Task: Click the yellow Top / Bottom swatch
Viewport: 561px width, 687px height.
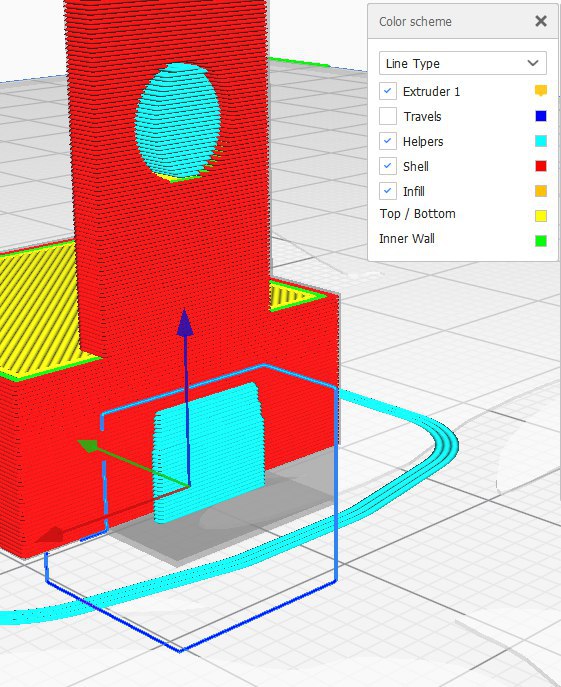Action: click(x=541, y=216)
